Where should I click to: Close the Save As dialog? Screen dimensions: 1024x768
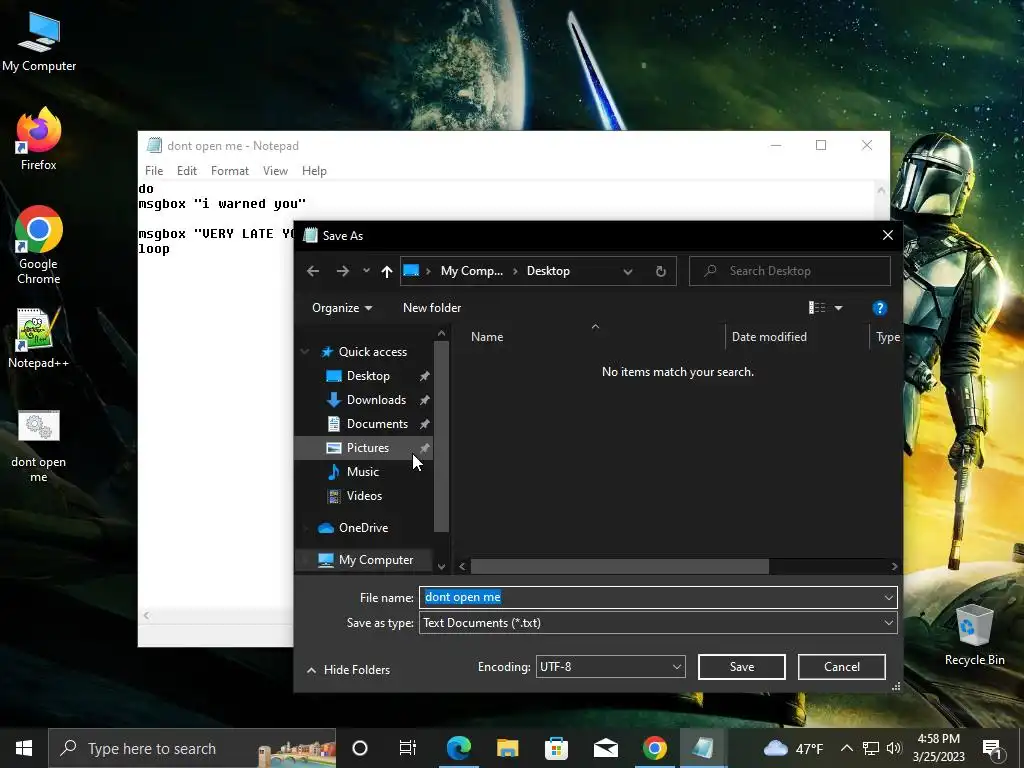point(888,235)
